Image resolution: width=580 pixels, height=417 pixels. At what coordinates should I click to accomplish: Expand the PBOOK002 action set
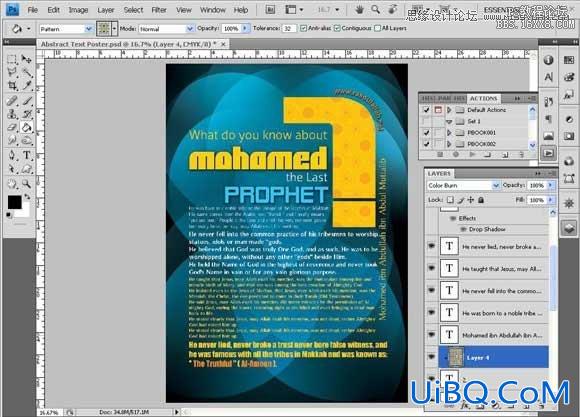click(449, 144)
